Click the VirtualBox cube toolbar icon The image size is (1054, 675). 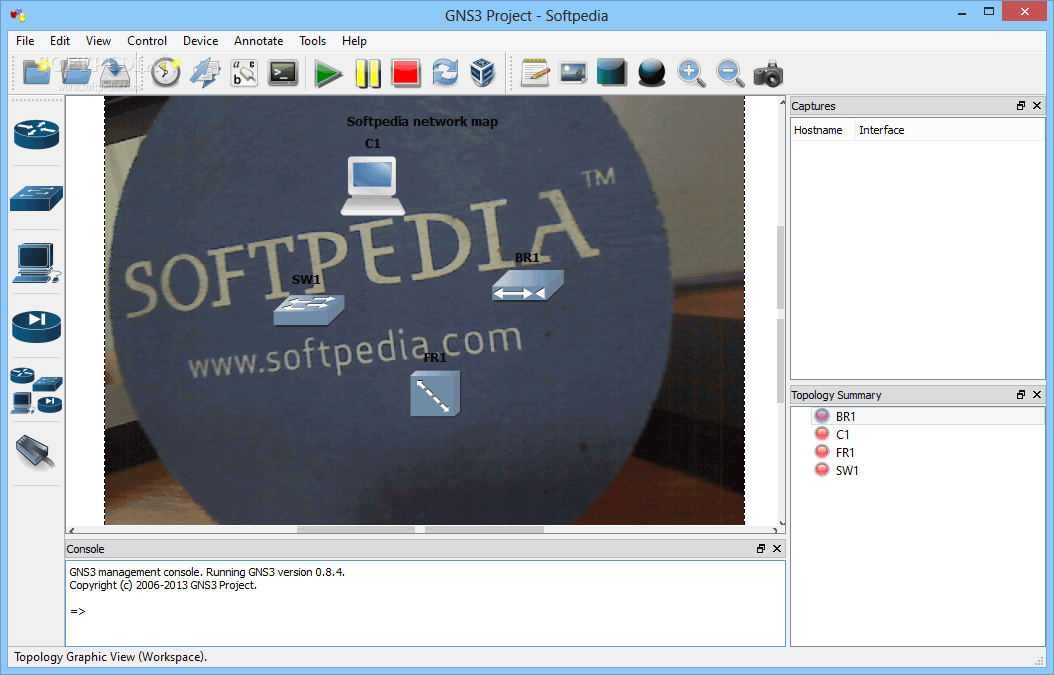pos(483,73)
